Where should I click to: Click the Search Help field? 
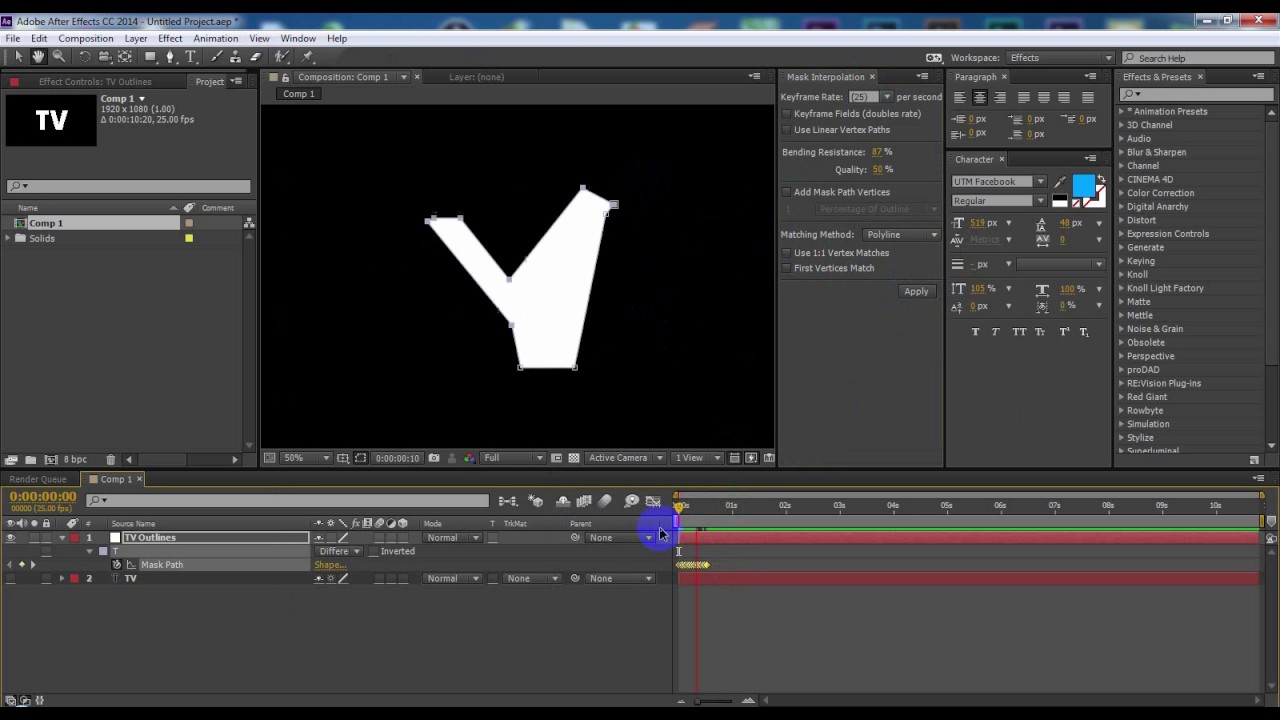click(1198, 58)
